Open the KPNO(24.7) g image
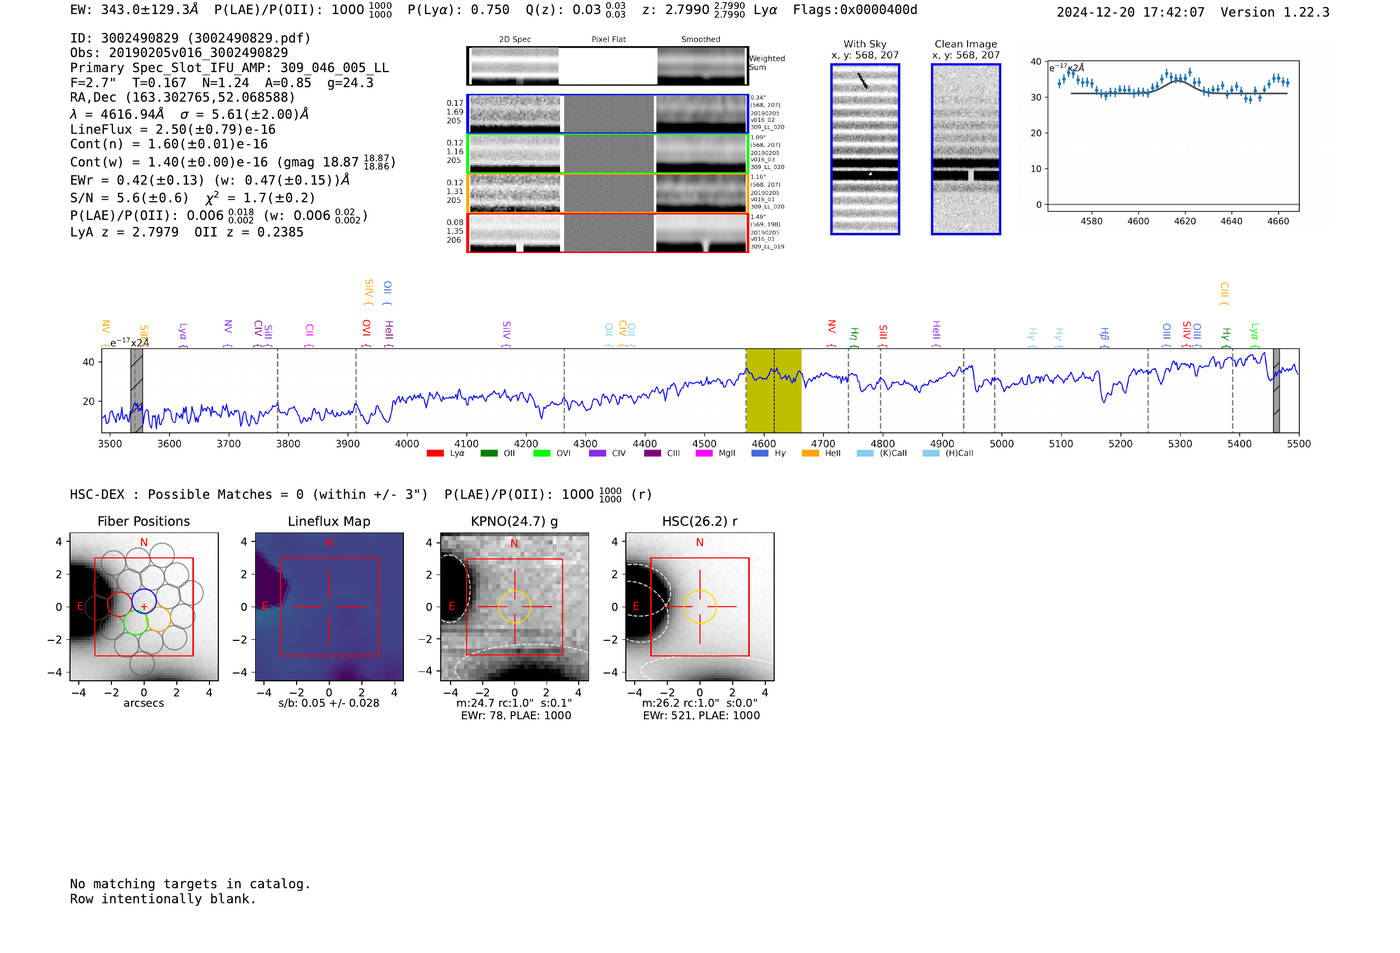This screenshot has height=953, width=1400. (x=514, y=607)
